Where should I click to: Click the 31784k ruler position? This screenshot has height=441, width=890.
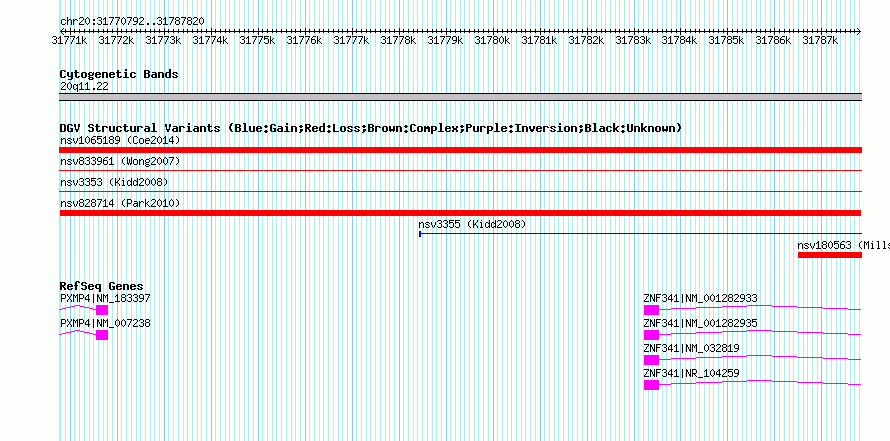pyautogui.click(x=681, y=40)
